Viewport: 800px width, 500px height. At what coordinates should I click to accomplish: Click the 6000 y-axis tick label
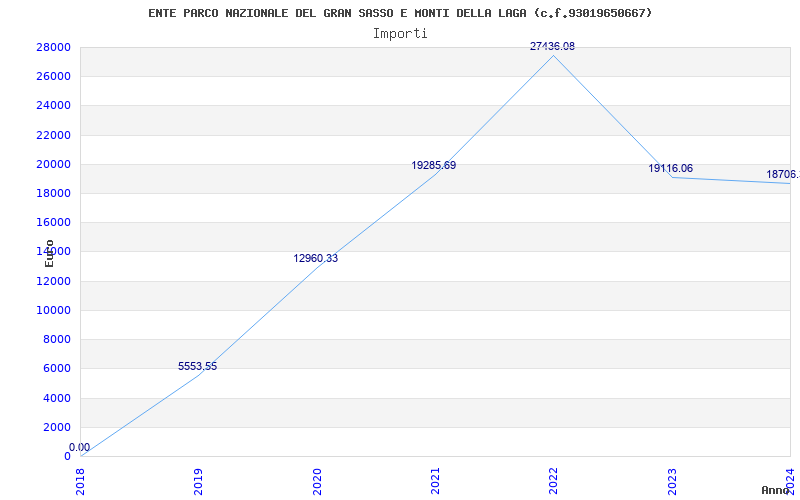click(x=57, y=368)
